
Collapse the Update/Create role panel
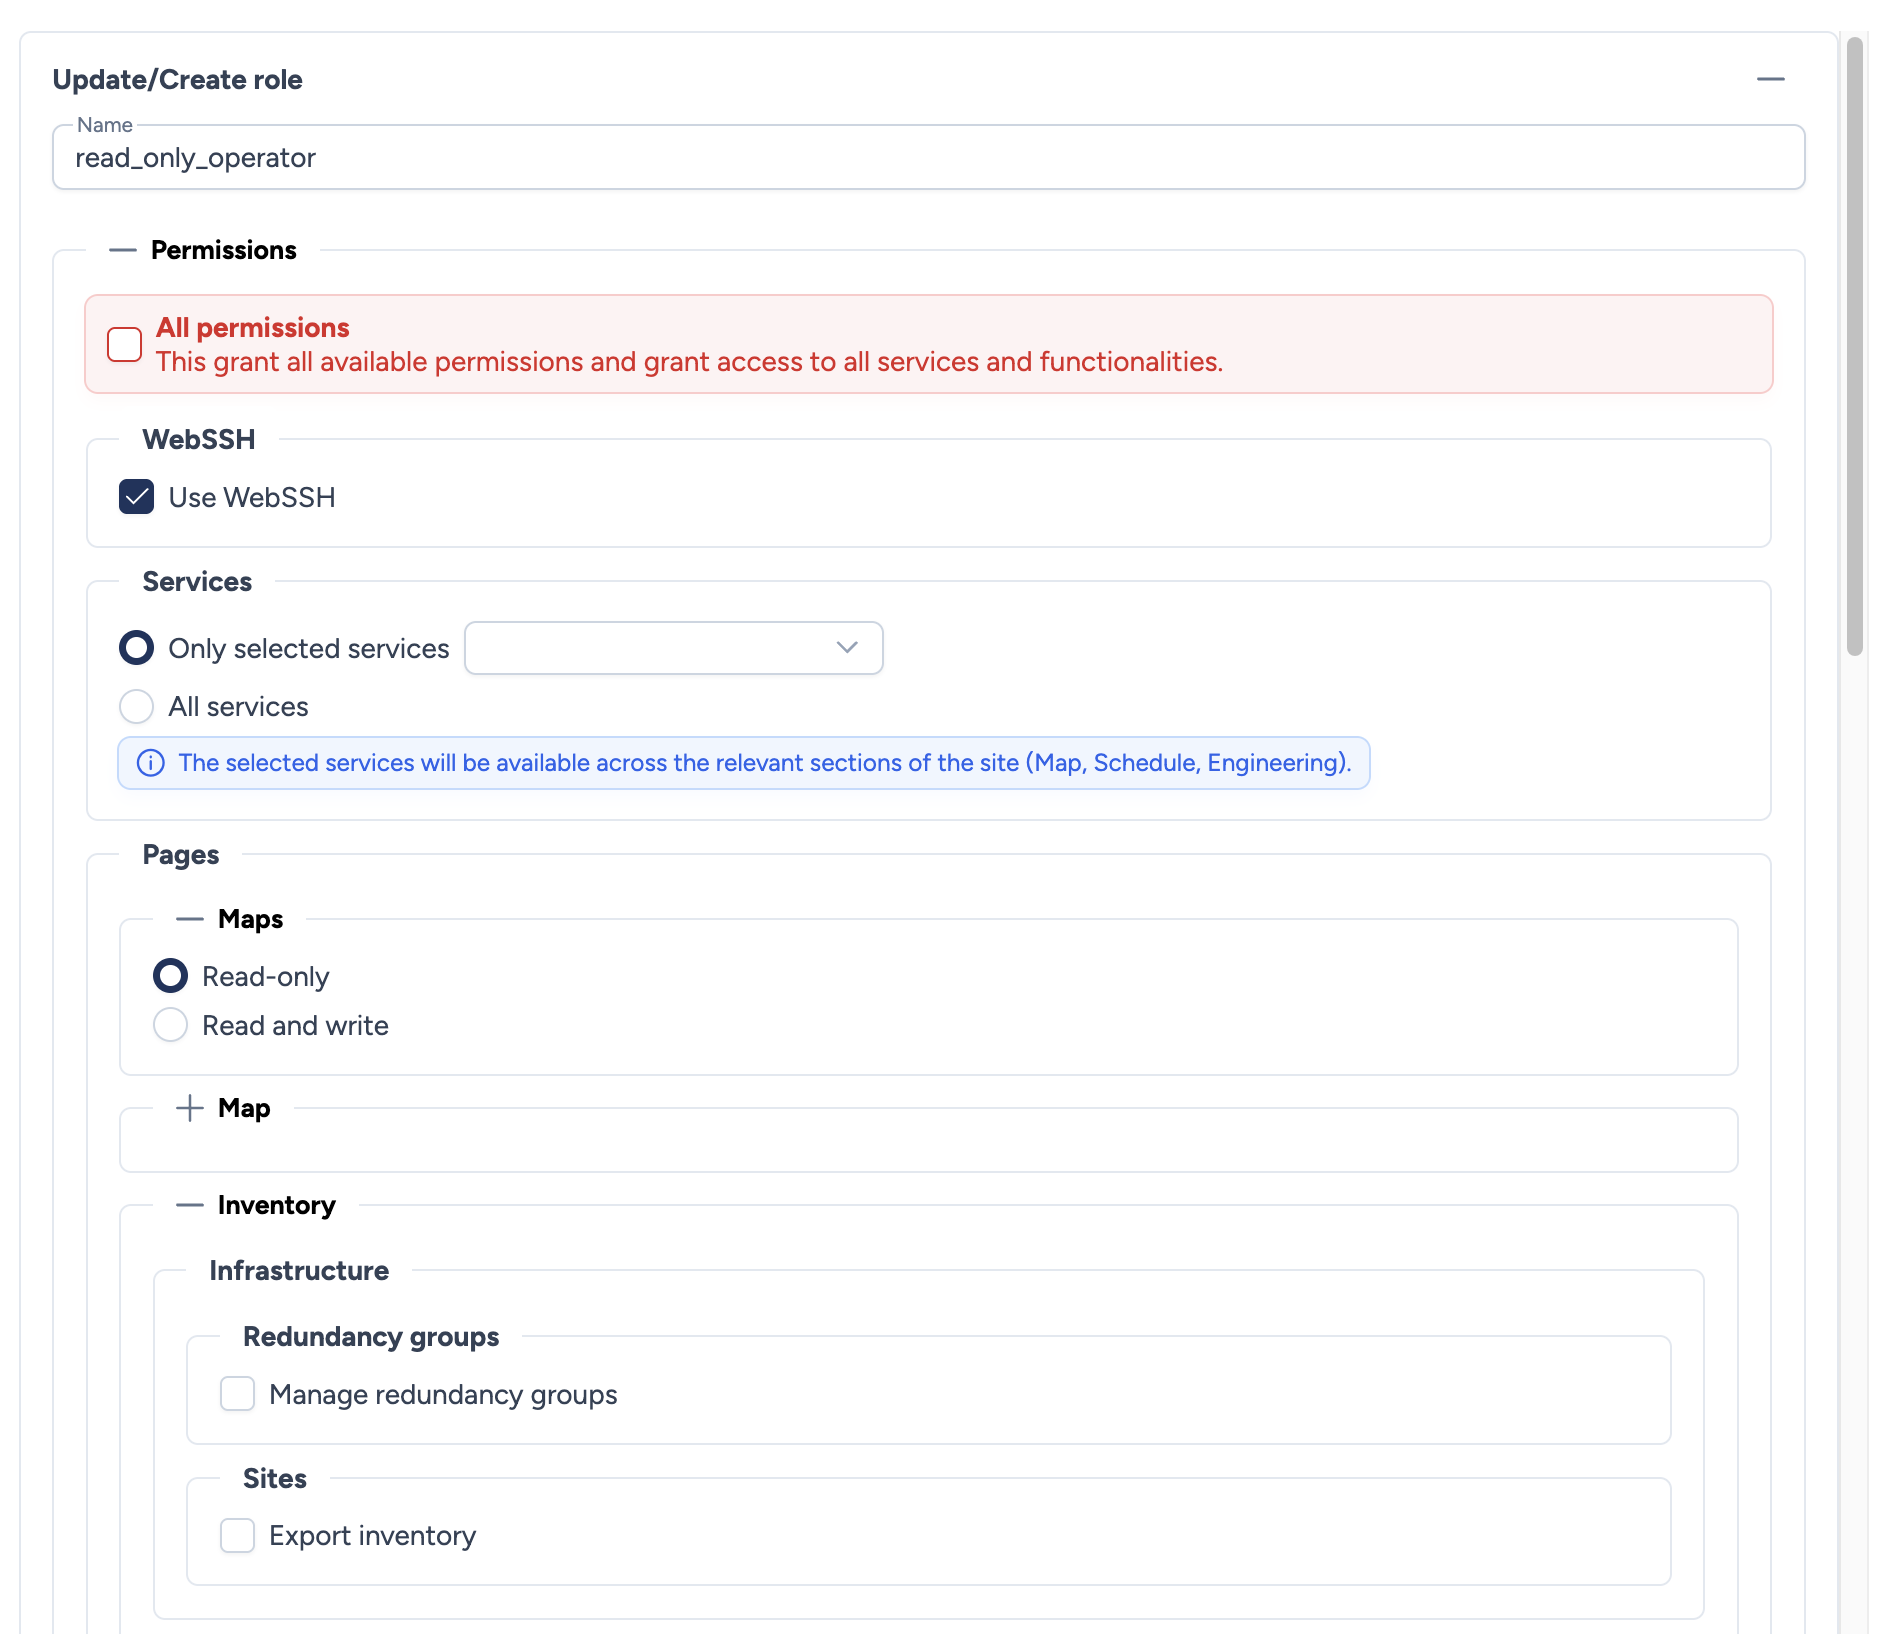1770,79
